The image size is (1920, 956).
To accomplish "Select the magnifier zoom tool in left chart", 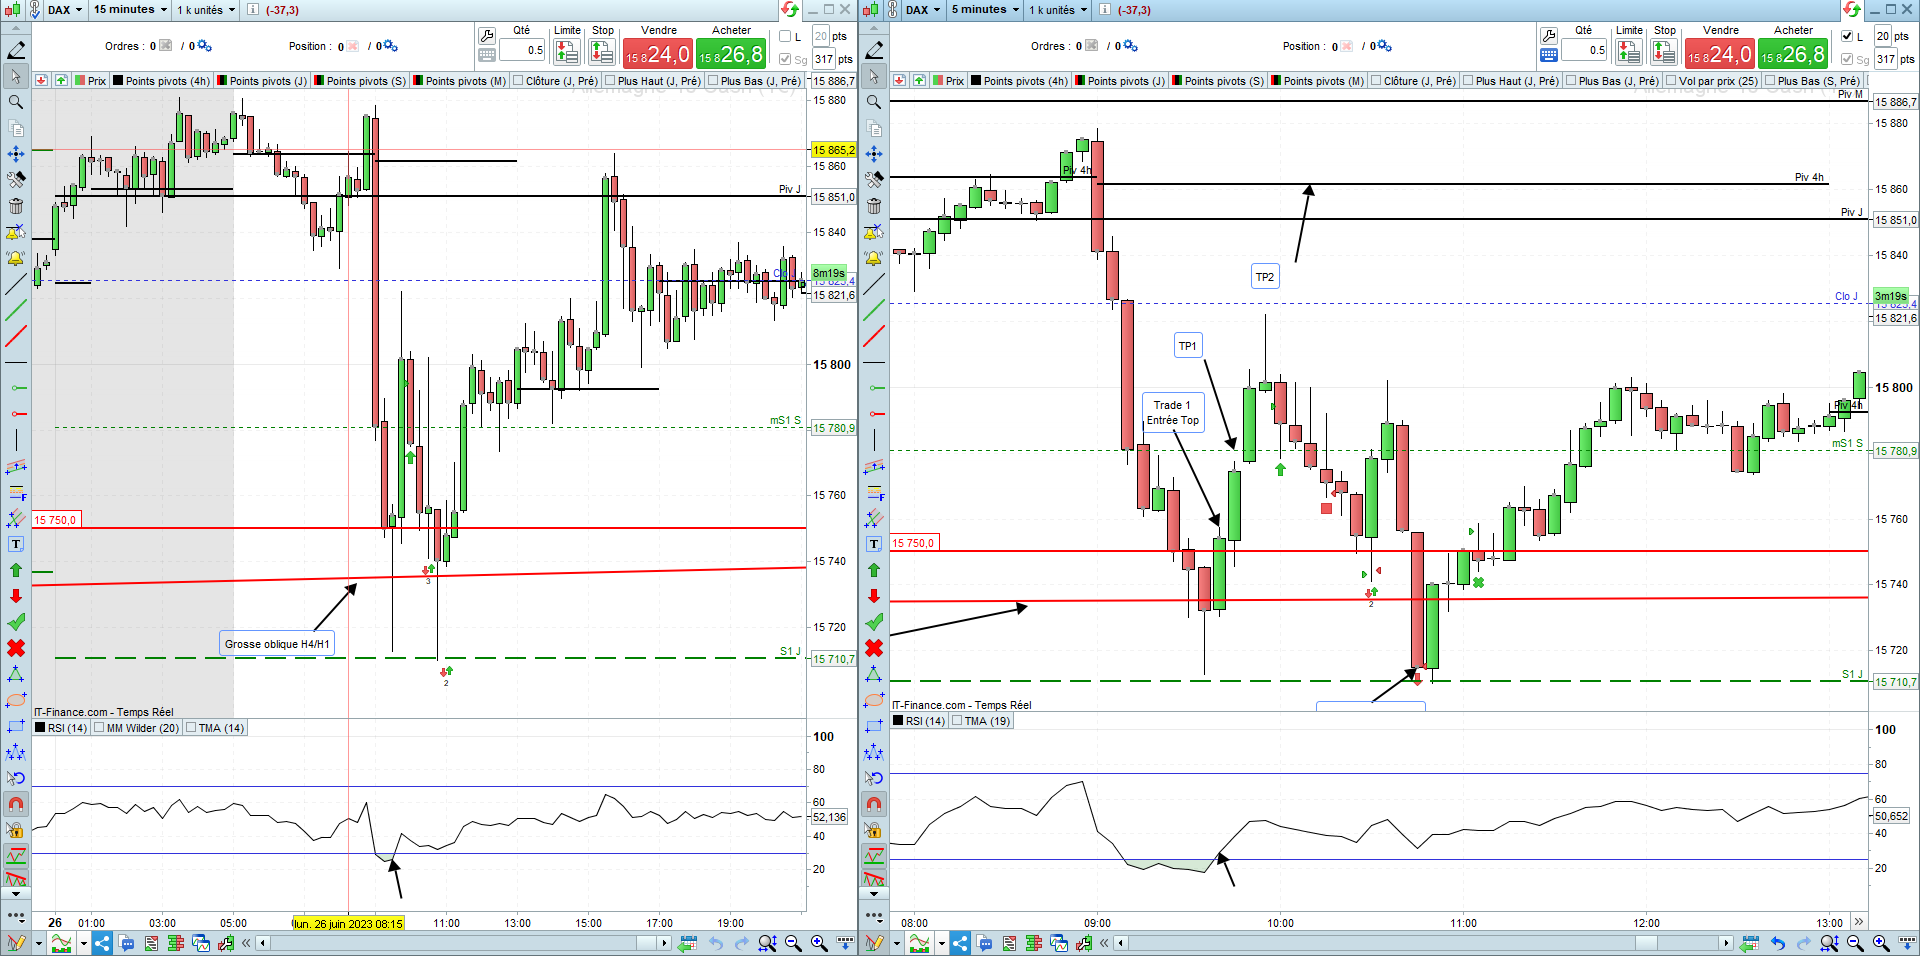I will click(16, 102).
